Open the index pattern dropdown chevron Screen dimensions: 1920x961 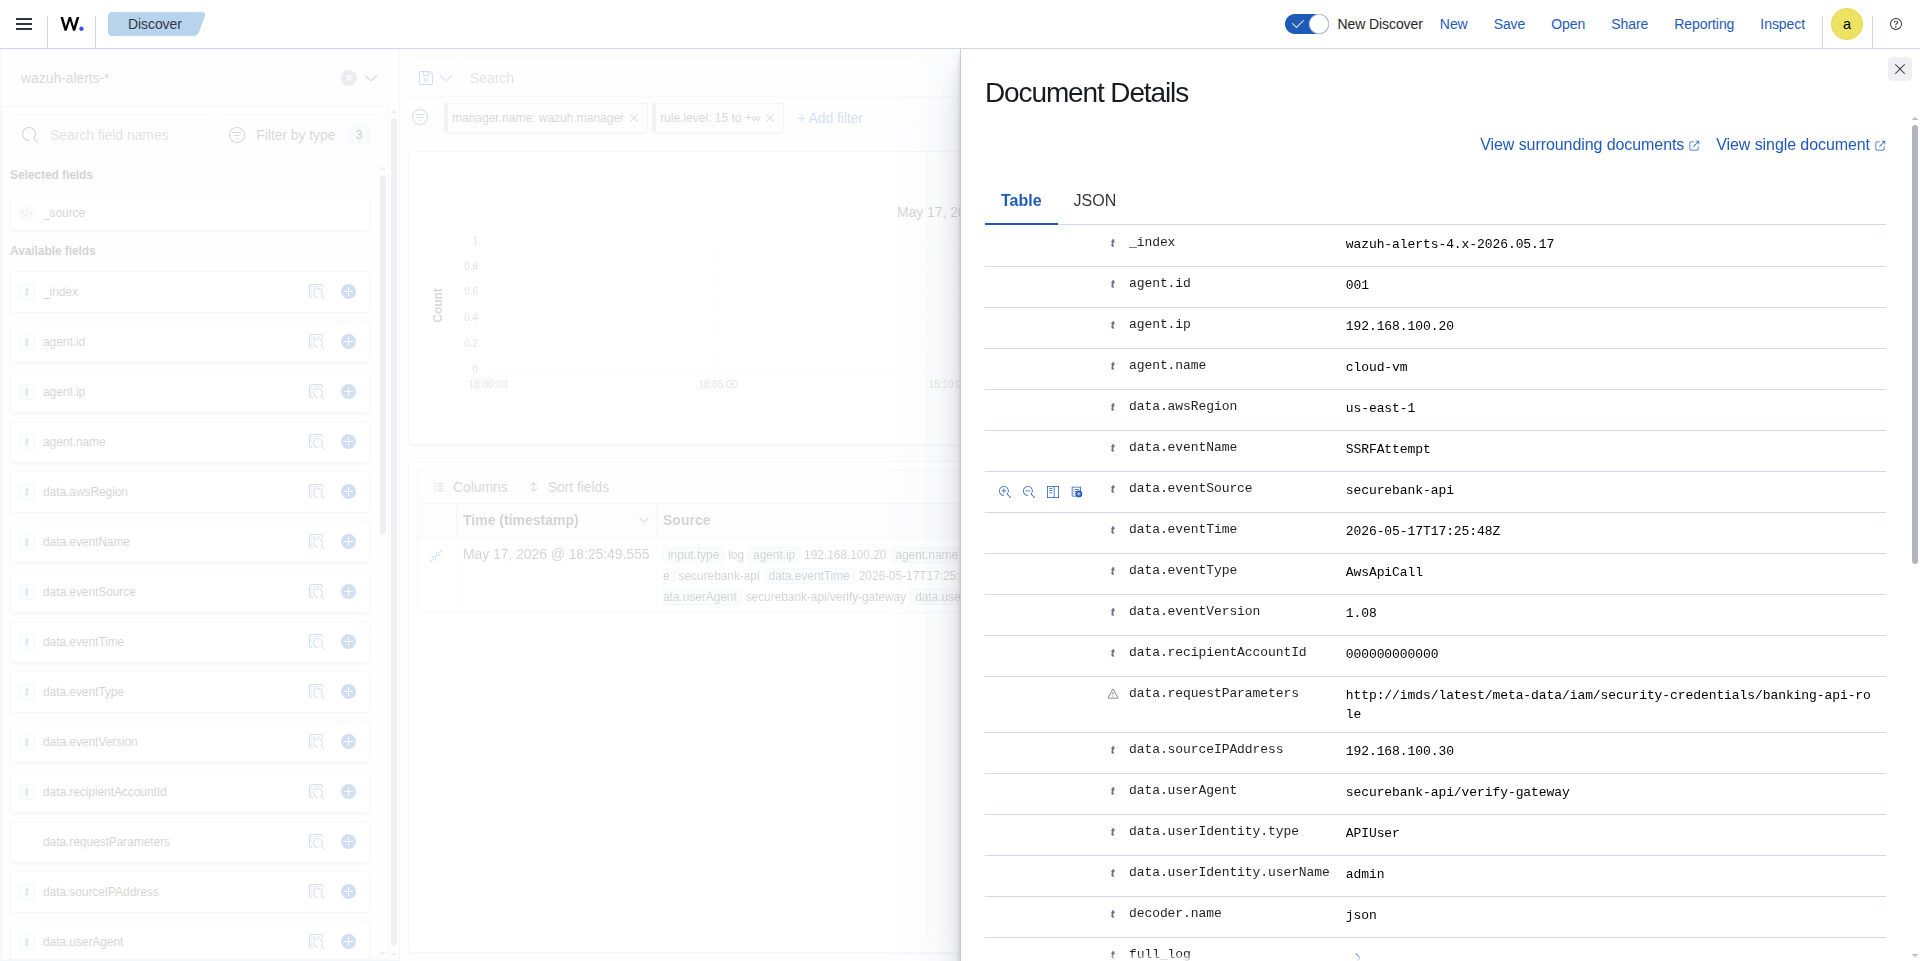(371, 78)
